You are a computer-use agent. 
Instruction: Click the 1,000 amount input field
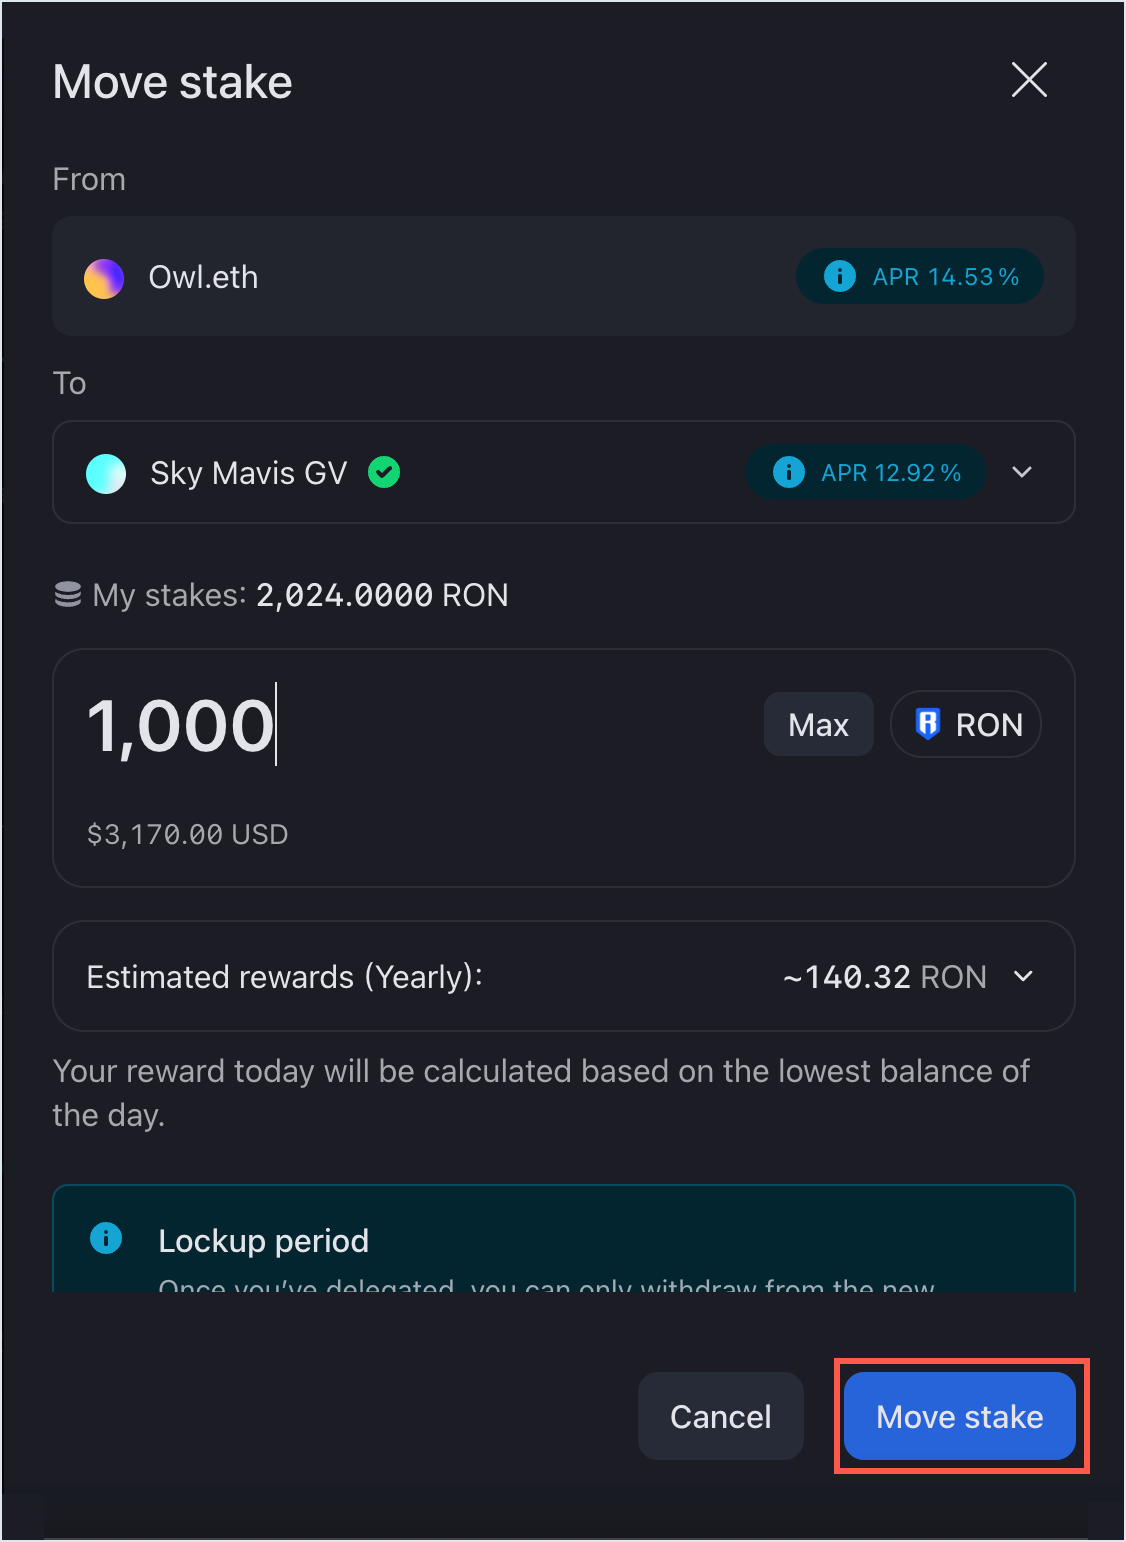click(x=400, y=726)
